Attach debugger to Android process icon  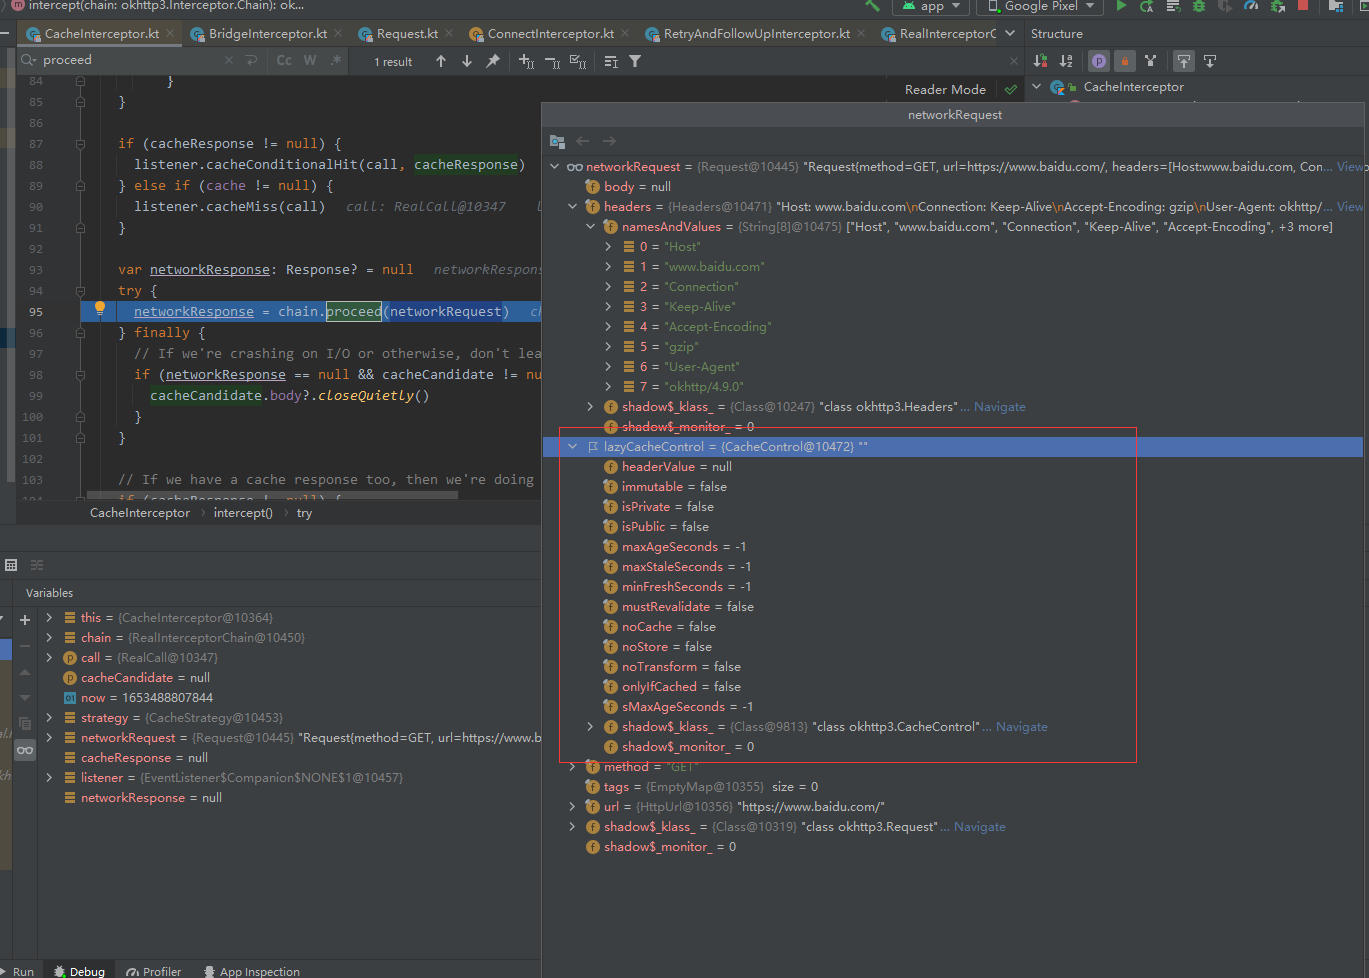tap(1277, 6)
